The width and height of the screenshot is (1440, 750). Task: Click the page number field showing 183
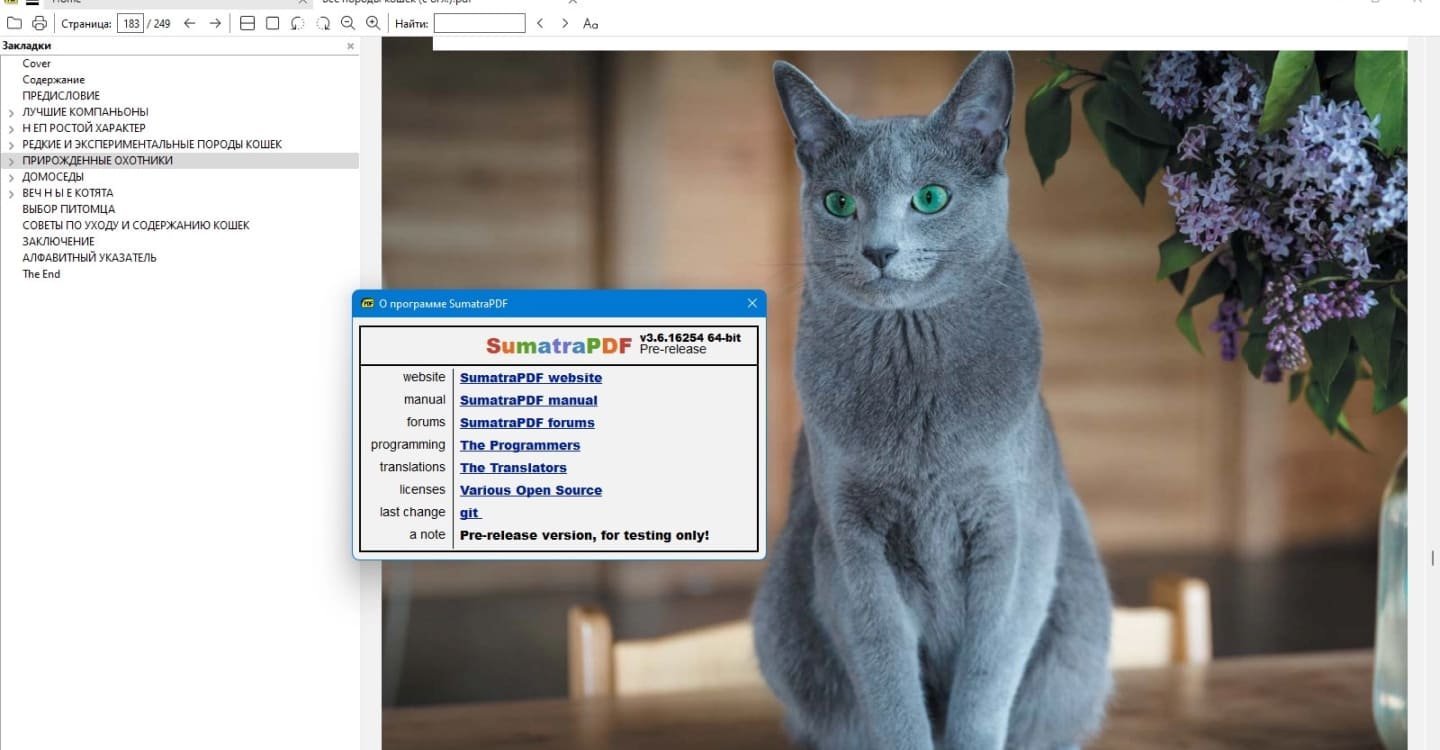click(131, 23)
